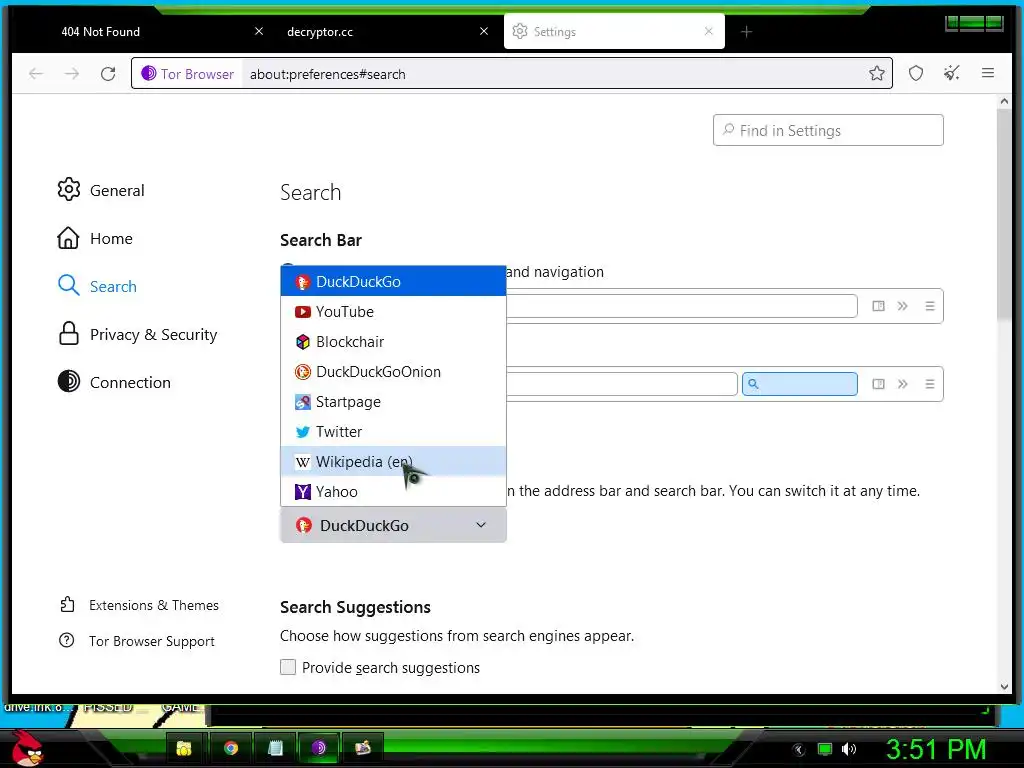
Task: Select Twitter in the engine list
Action: tap(393, 432)
